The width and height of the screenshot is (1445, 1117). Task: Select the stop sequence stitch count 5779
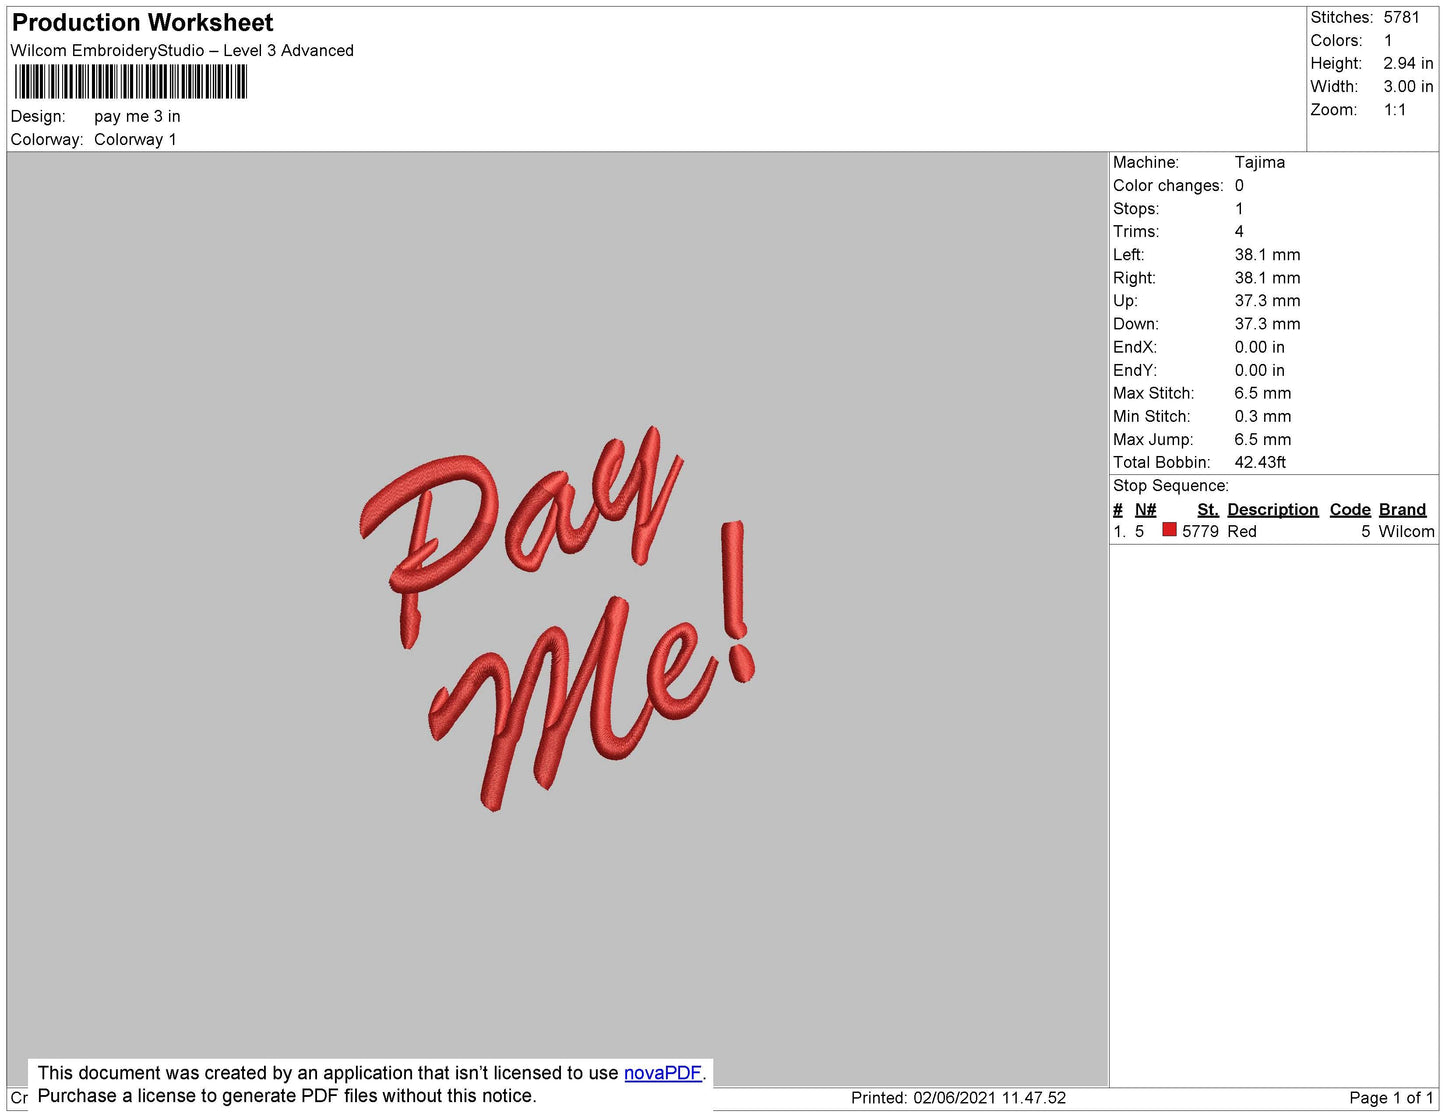click(1200, 532)
